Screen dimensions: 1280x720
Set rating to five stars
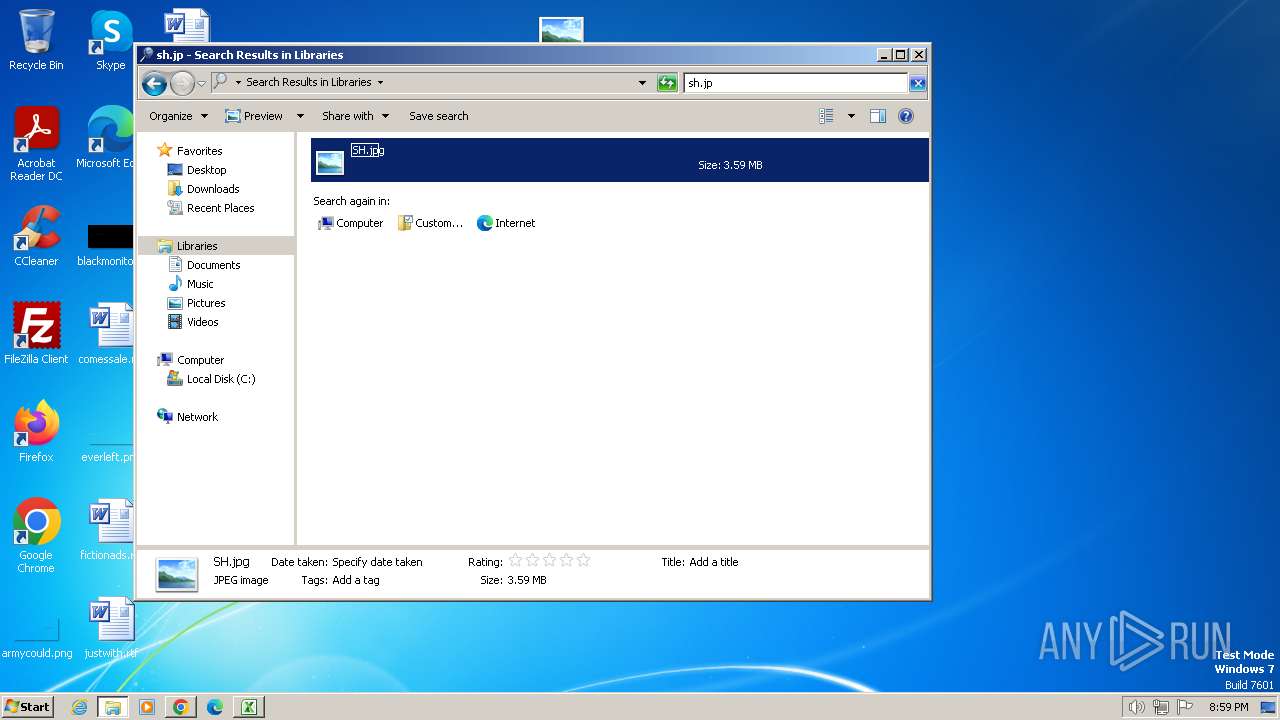584,561
